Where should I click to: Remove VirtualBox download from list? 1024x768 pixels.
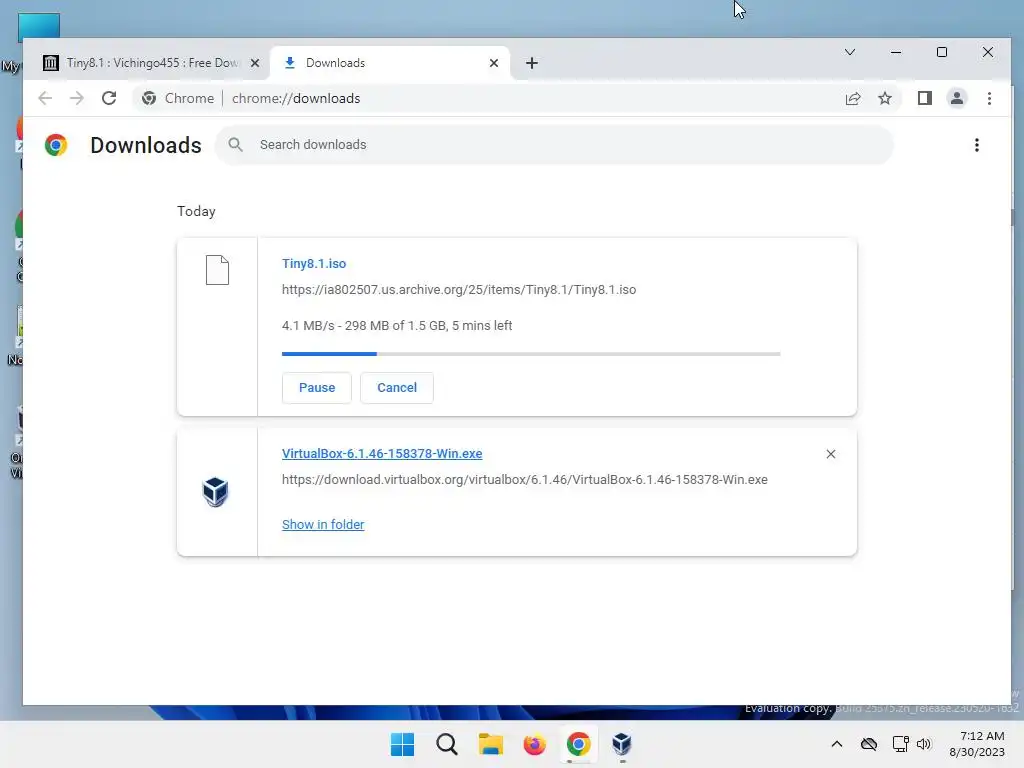[831, 454]
